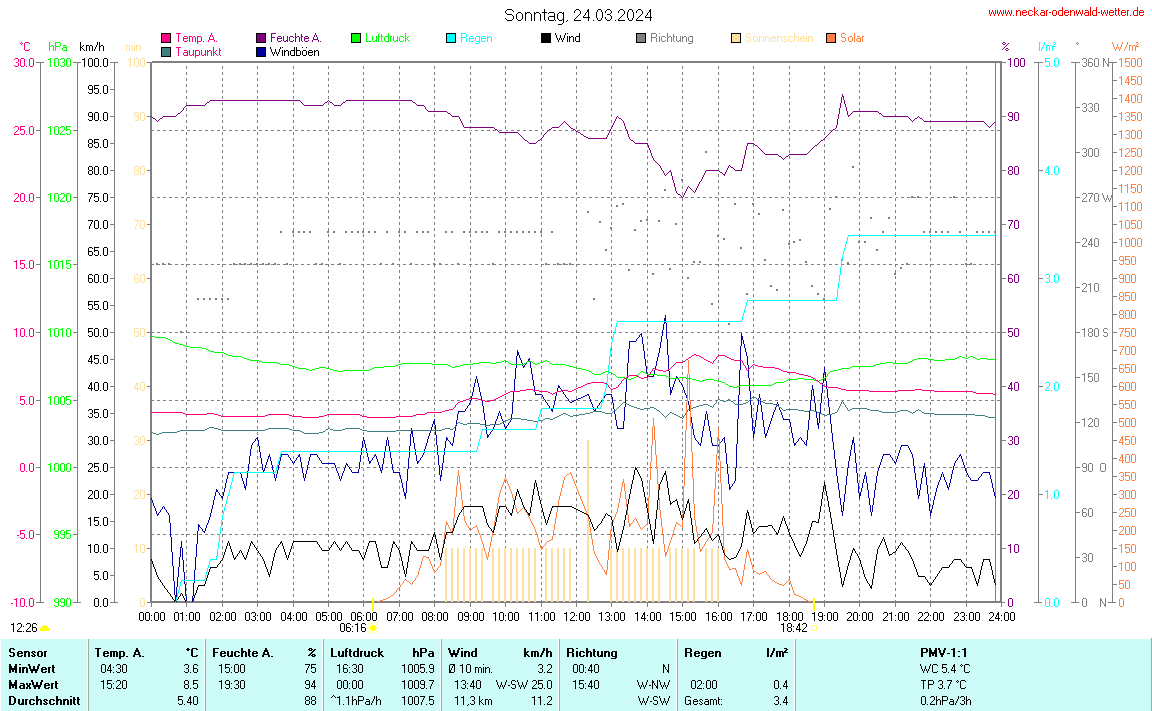Screen dimensions: 1152x711
Task: Click the pink Temp. A. legend square
Action: click(x=166, y=38)
